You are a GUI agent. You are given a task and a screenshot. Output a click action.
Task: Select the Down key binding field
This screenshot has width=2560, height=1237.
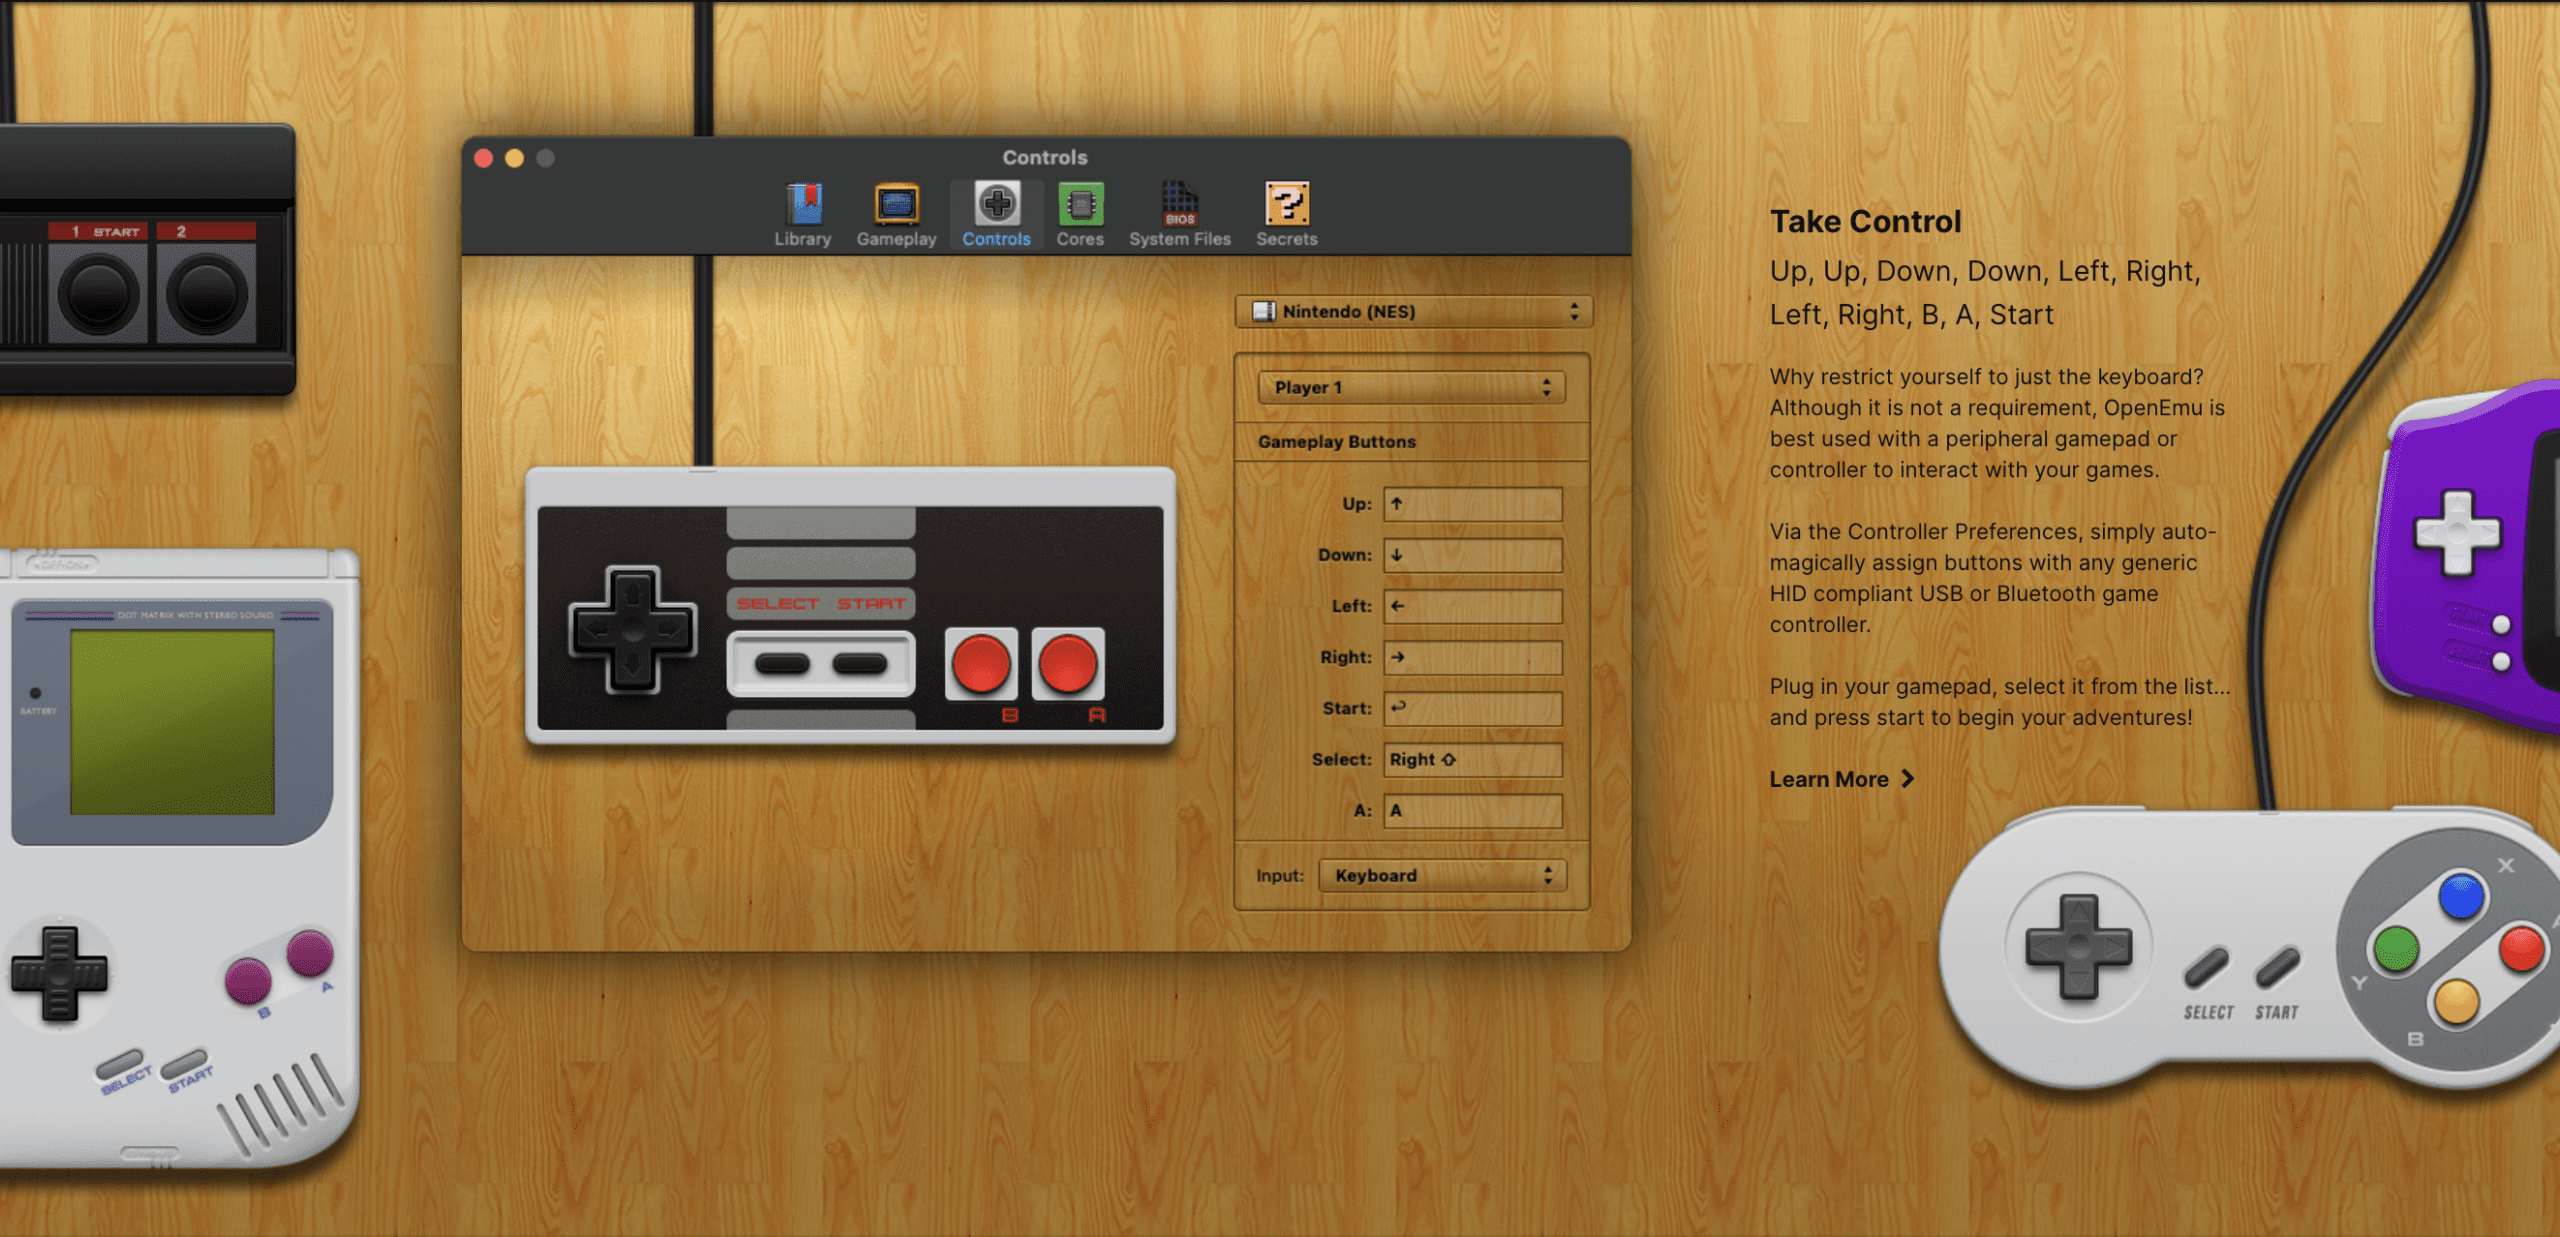point(1472,556)
